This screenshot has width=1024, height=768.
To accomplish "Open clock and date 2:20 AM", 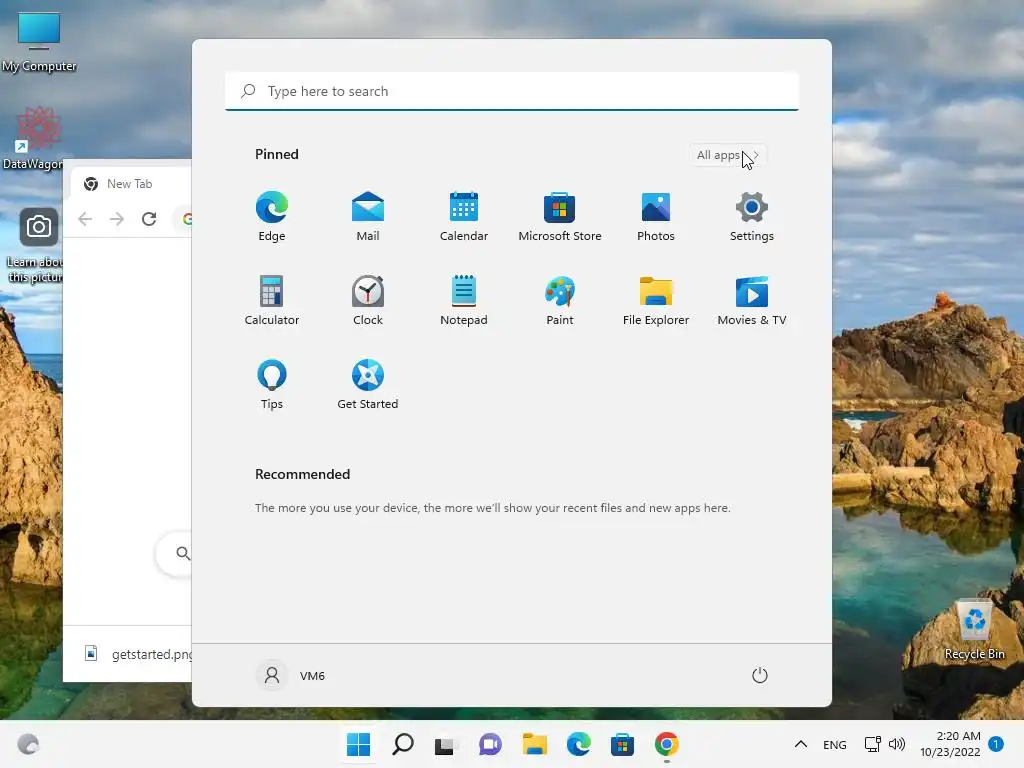I will (x=950, y=744).
